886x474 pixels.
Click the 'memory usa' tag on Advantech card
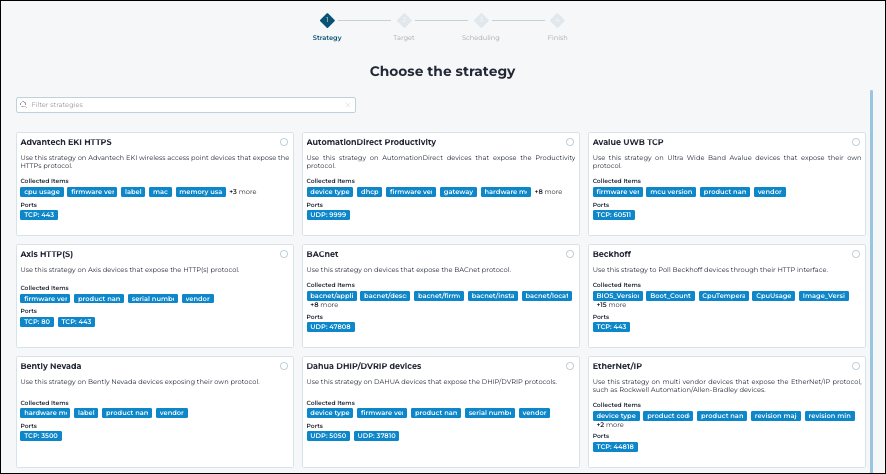(201, 192)
